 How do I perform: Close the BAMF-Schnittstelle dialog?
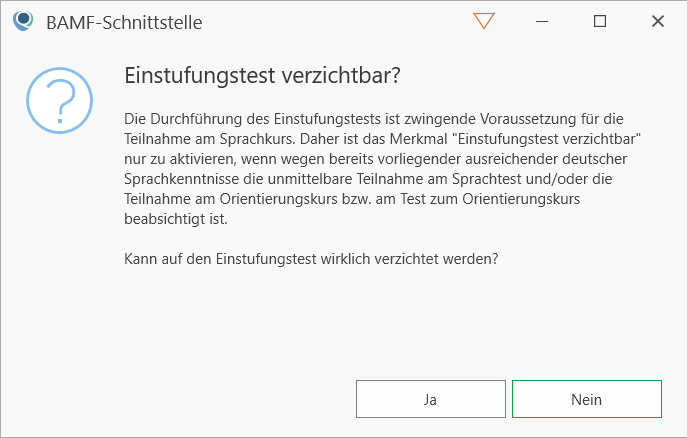[658, 21]
